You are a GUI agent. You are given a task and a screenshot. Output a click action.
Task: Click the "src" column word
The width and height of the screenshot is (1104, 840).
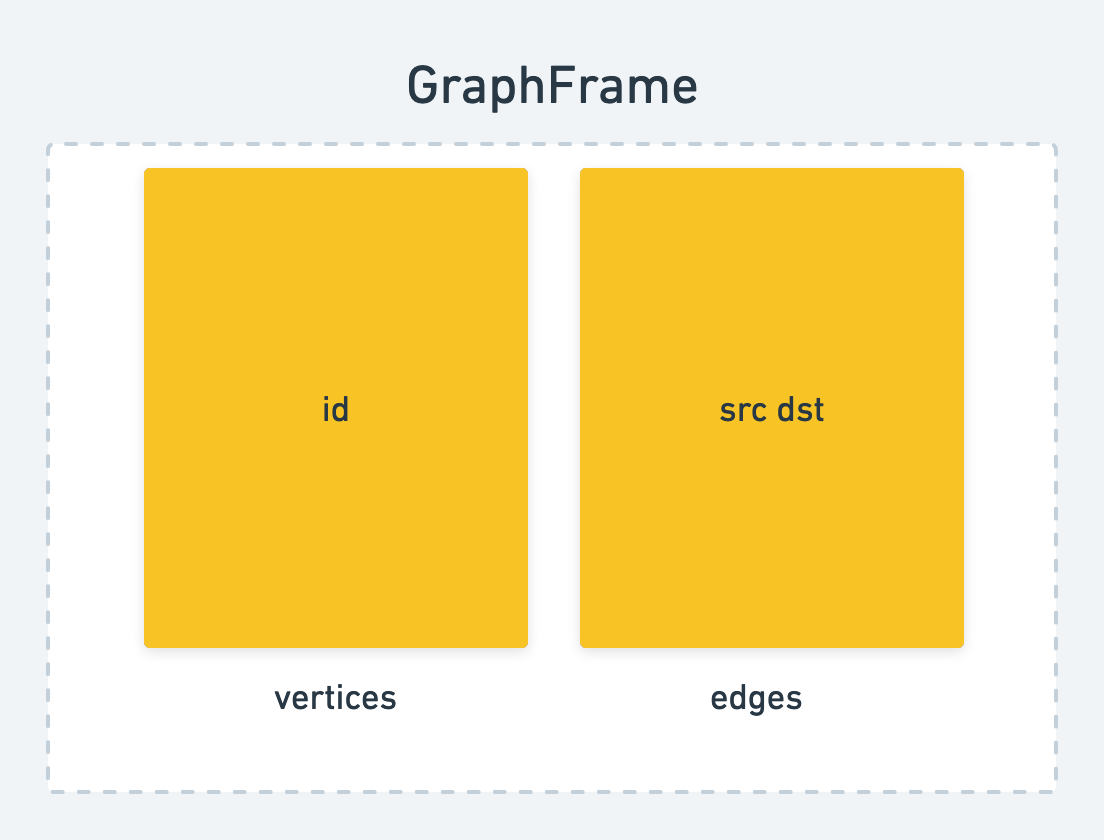coord(743,410)
